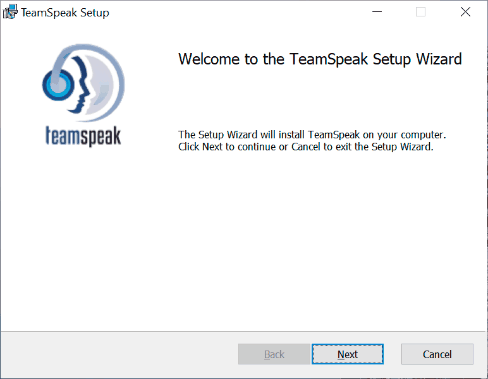Viewport: 488px width, 379px height.
Task: Click the TeamSpeak headset logo image
Action: 83,83
